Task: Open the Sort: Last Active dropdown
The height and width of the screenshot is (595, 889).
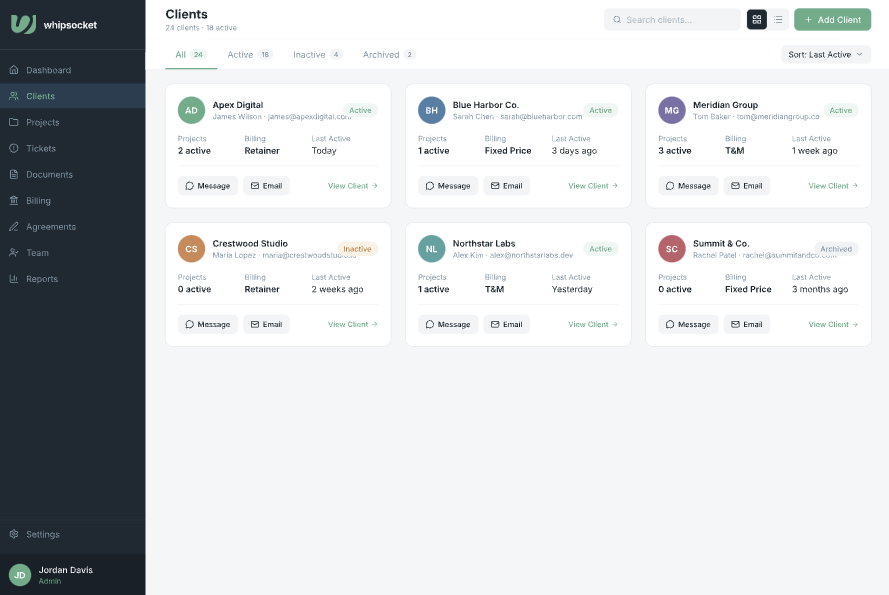Action: coord(825,54)
